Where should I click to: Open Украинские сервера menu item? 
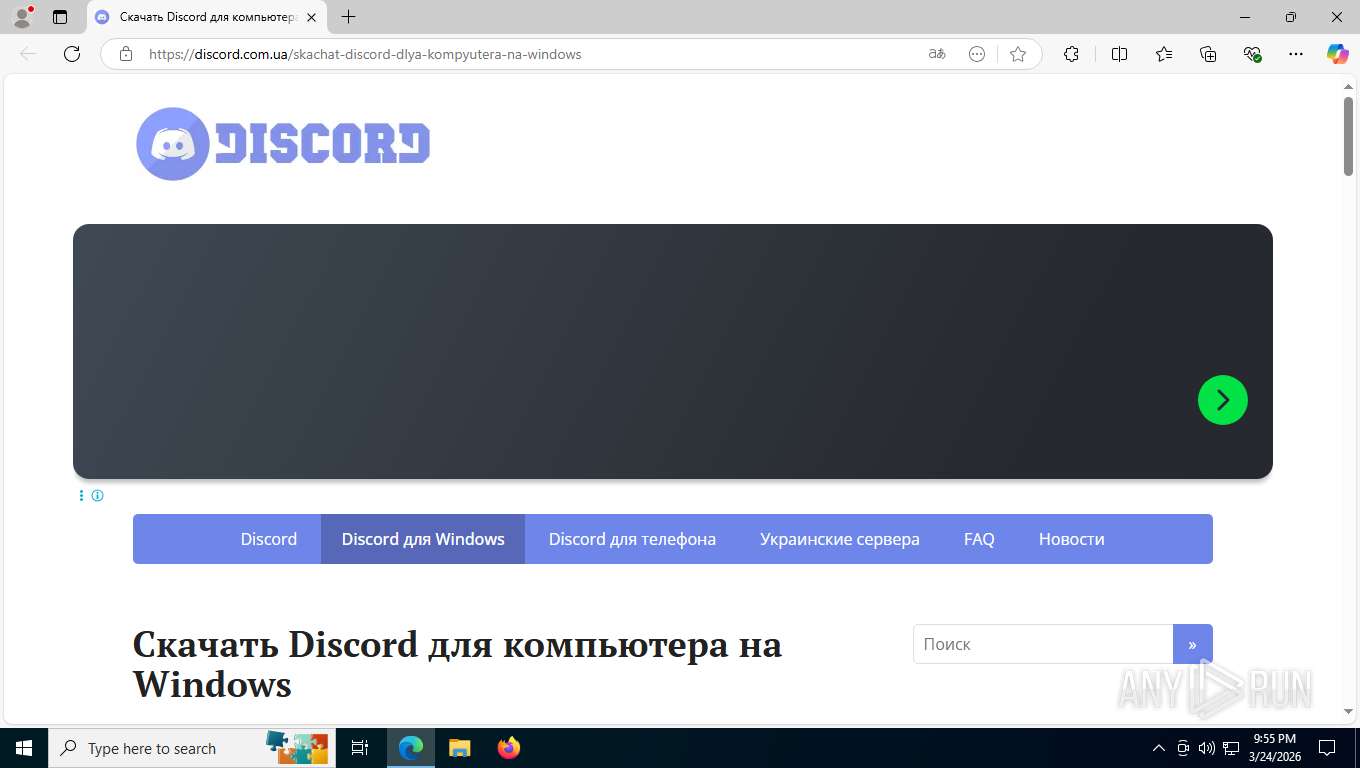pyautogui.click(x=840, y=539)
